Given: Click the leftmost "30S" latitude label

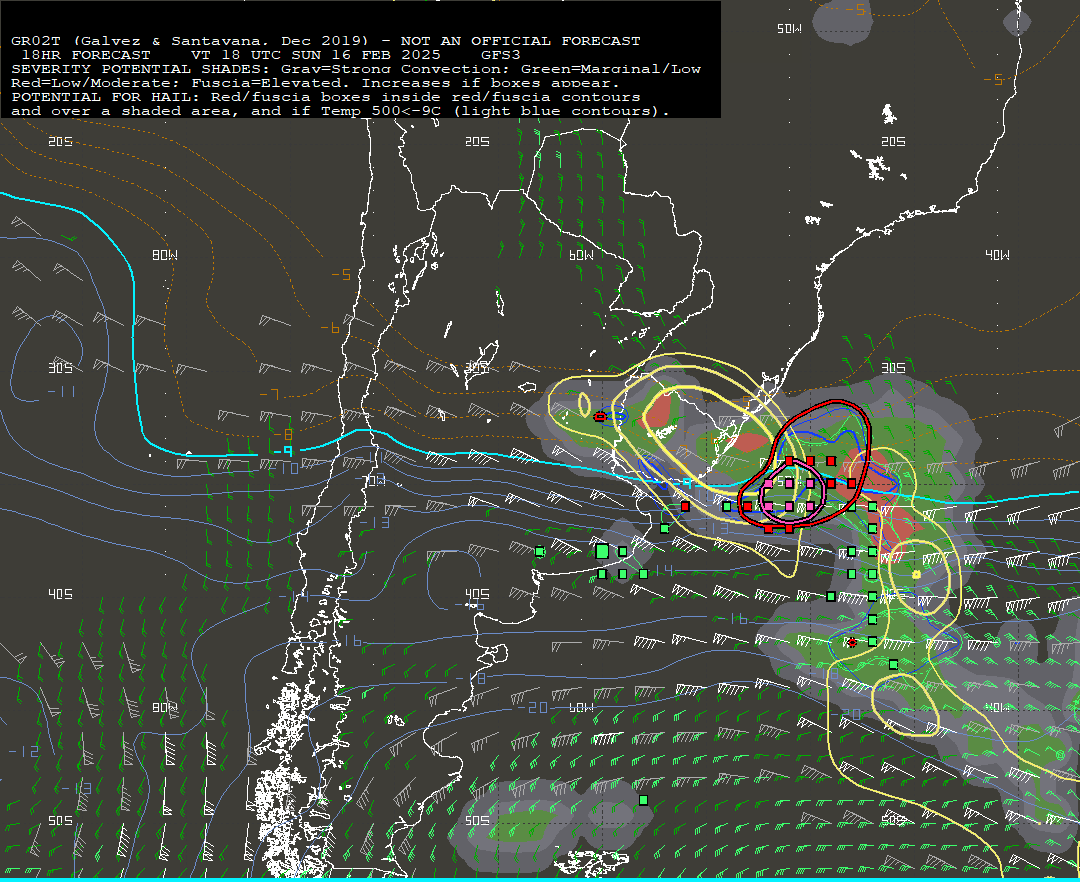Looking at the screenshot, I should click(x=60, y=368).
